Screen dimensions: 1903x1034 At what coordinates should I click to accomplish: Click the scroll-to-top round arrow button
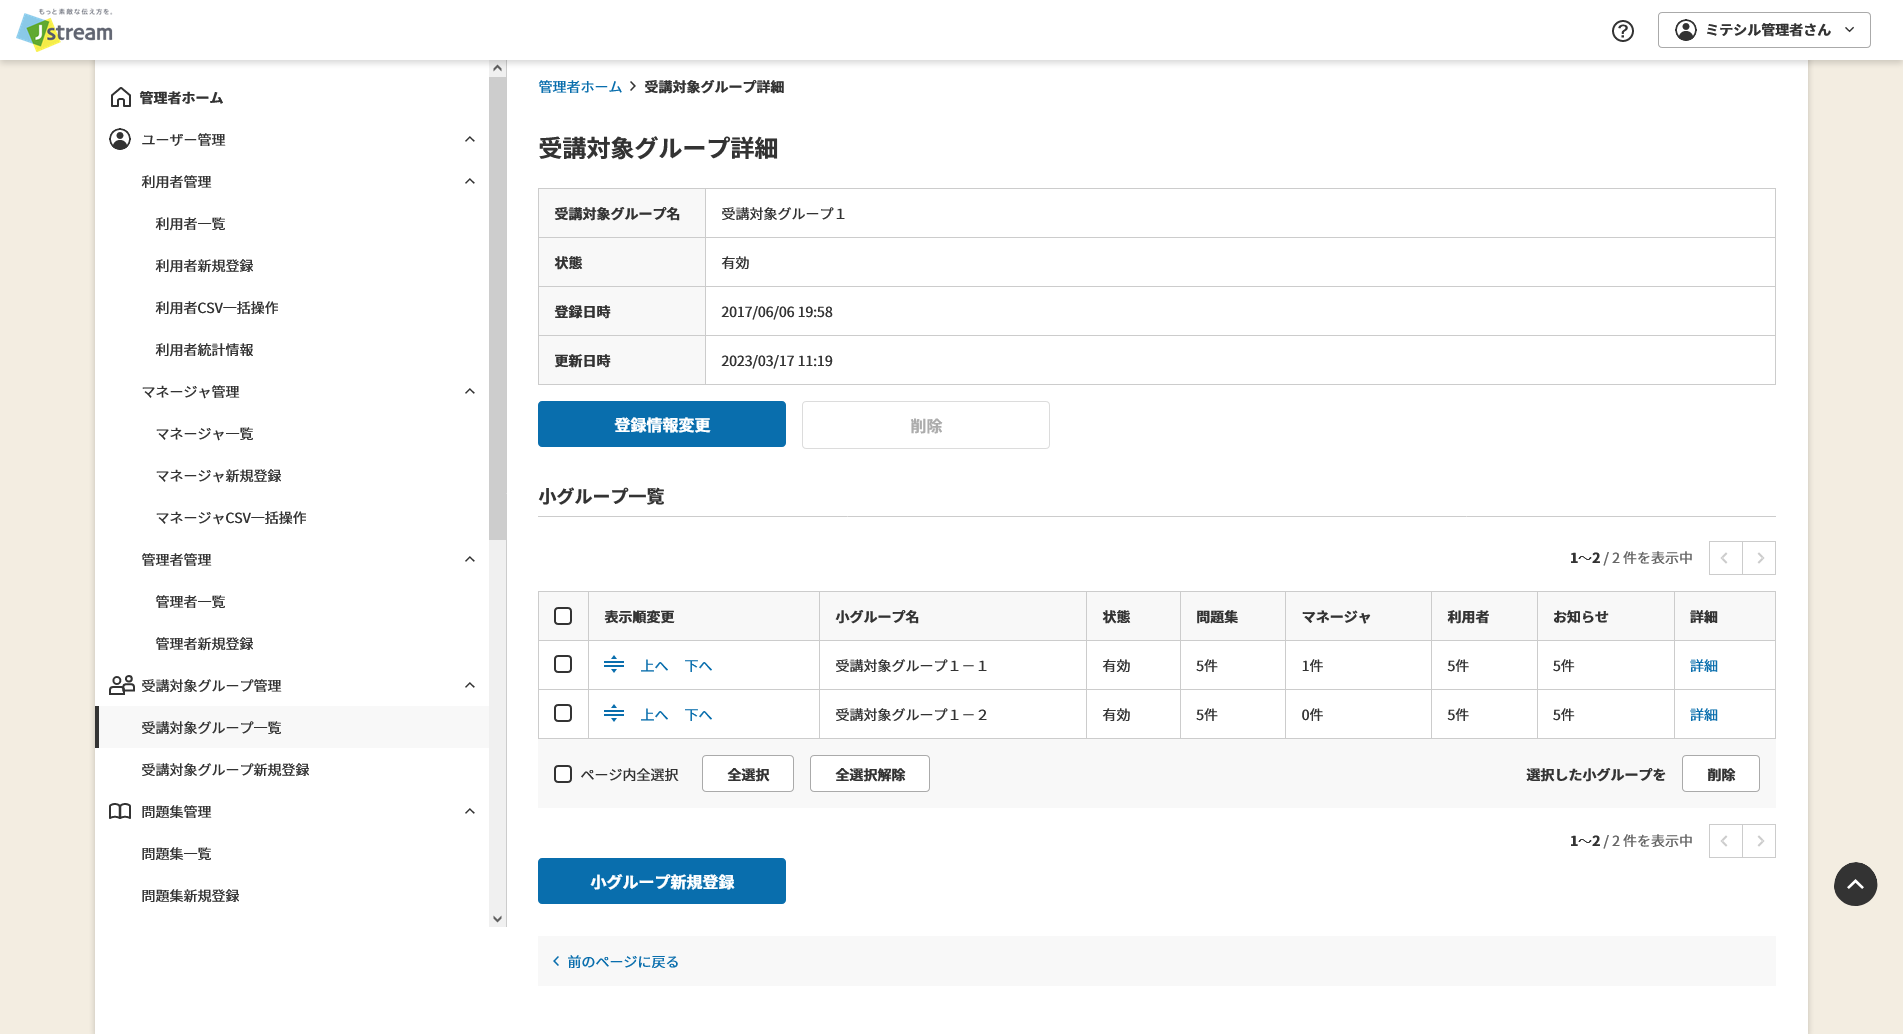[1855, 884]
